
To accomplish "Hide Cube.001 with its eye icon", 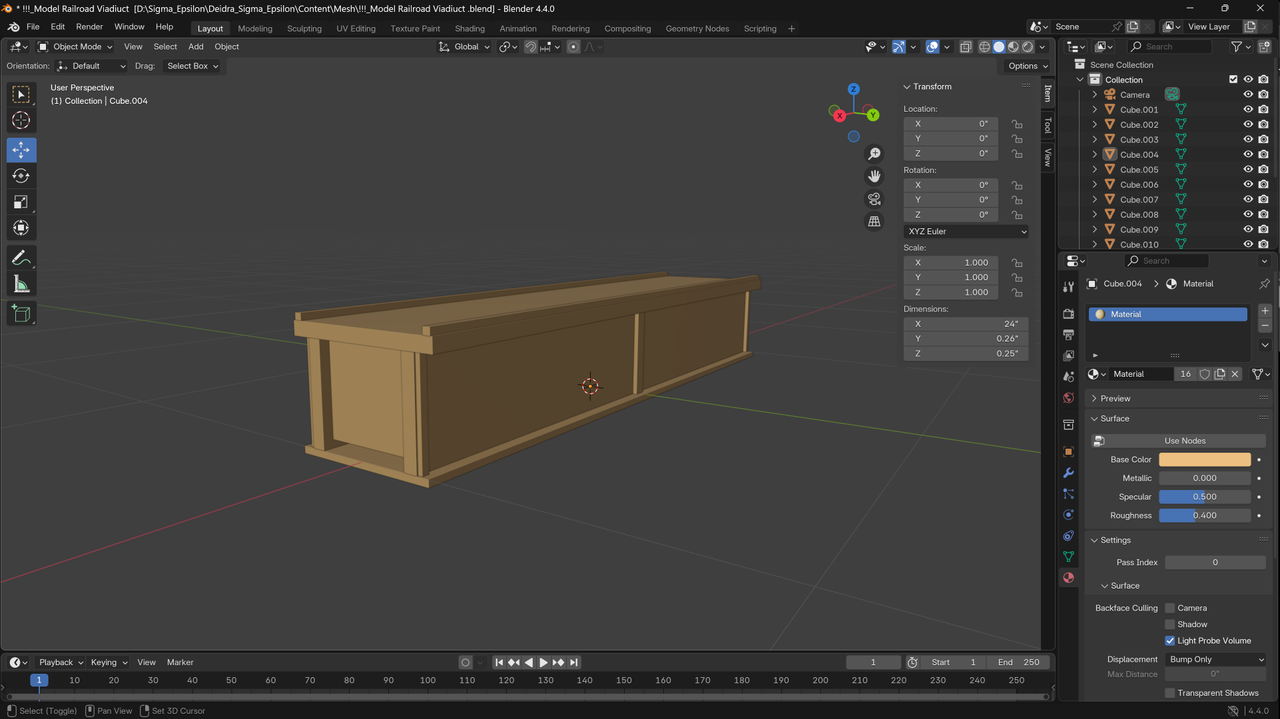I will (x=1248, y=110).
